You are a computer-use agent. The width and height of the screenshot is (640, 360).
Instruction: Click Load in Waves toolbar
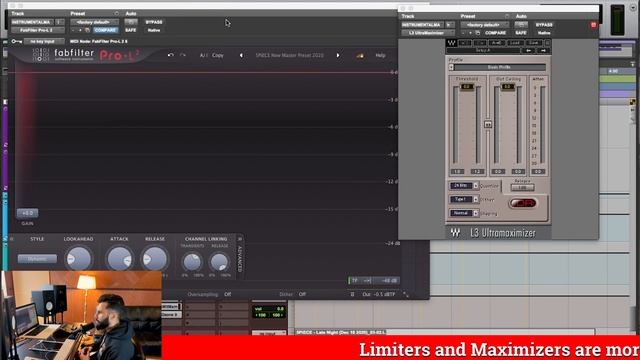[515, 42]
